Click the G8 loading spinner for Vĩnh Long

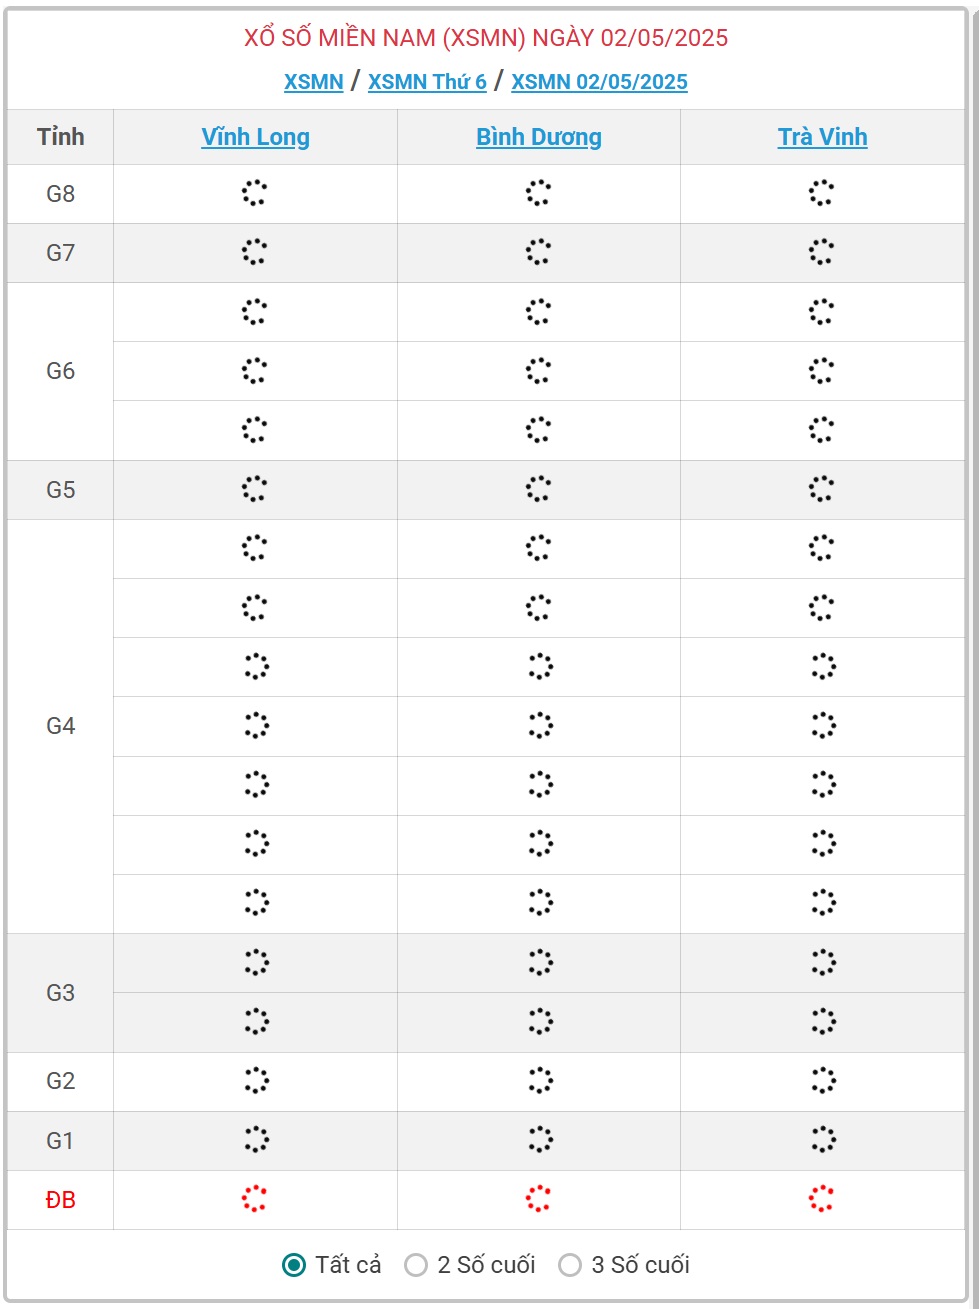tap(255, 193)
